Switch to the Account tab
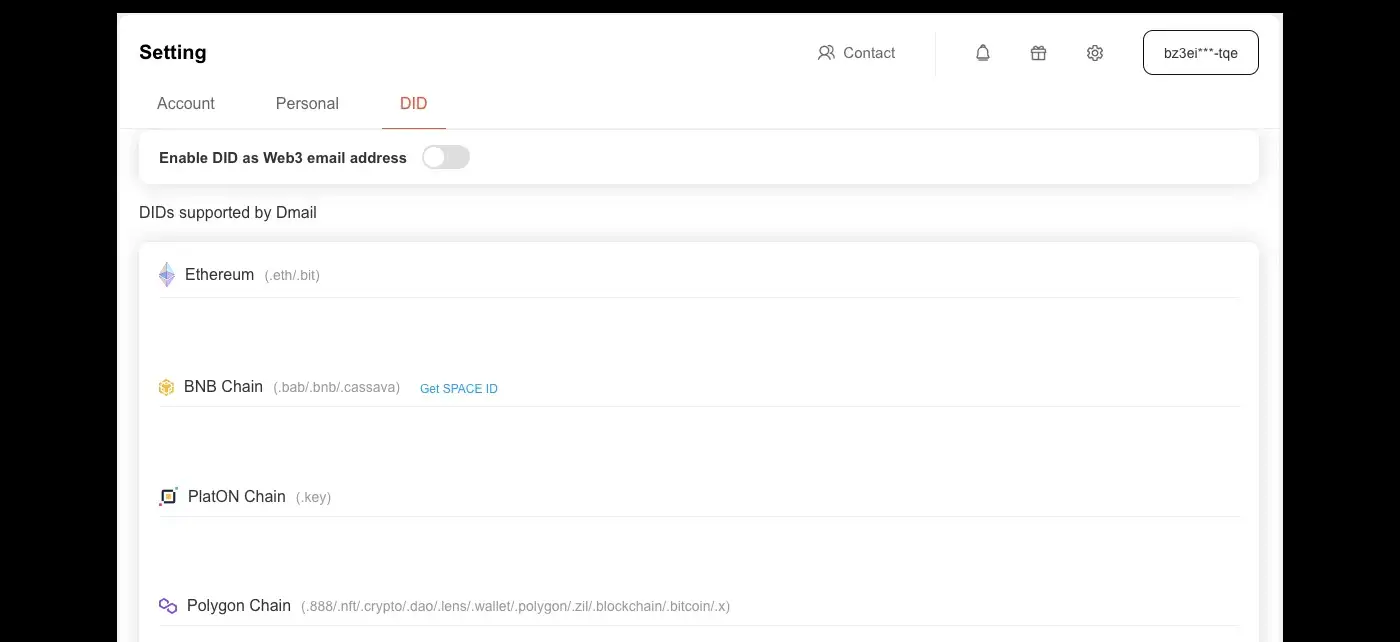The height and width of the screenshot is (642, 1400). [x=186, y=104]
